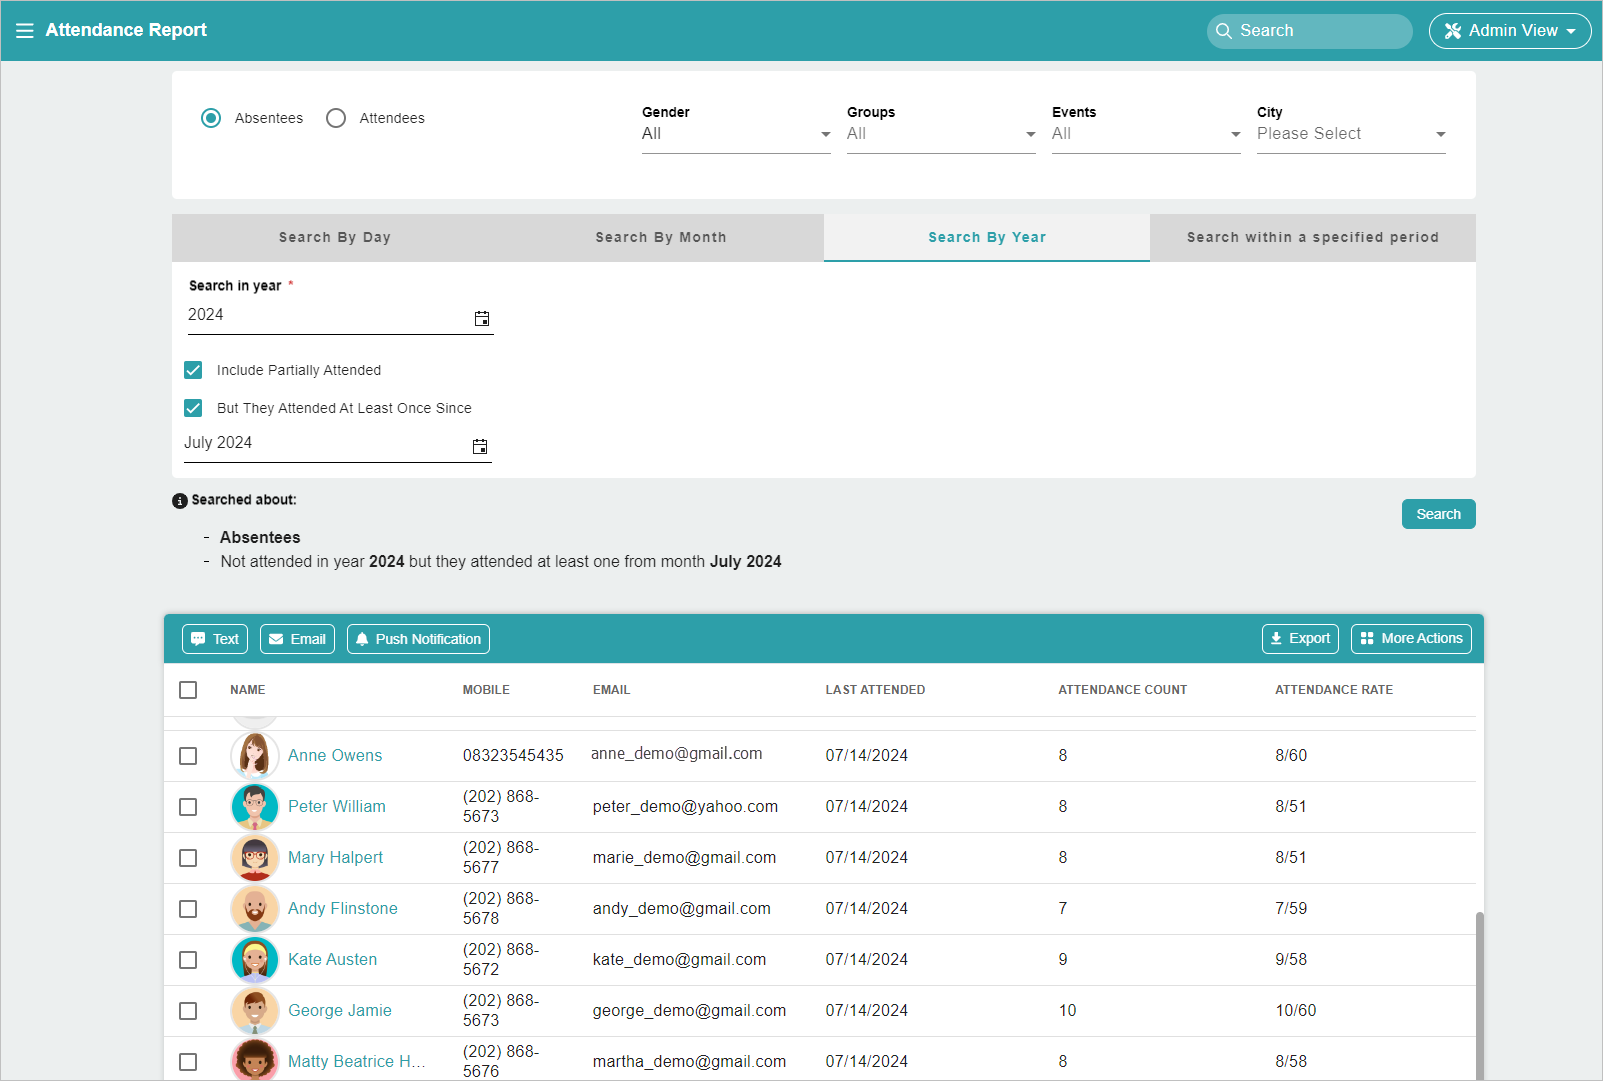
Task: Open calendar picker for July 2024 field
Action: click(x=480, y=446)
